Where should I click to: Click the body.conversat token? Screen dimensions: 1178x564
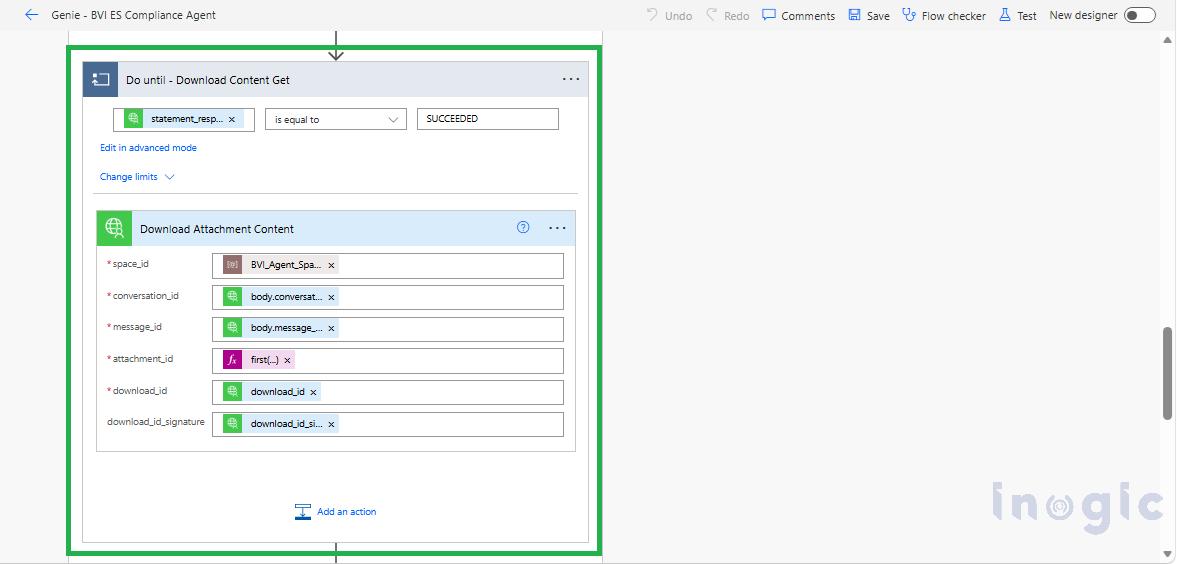(x=281, y=297)
